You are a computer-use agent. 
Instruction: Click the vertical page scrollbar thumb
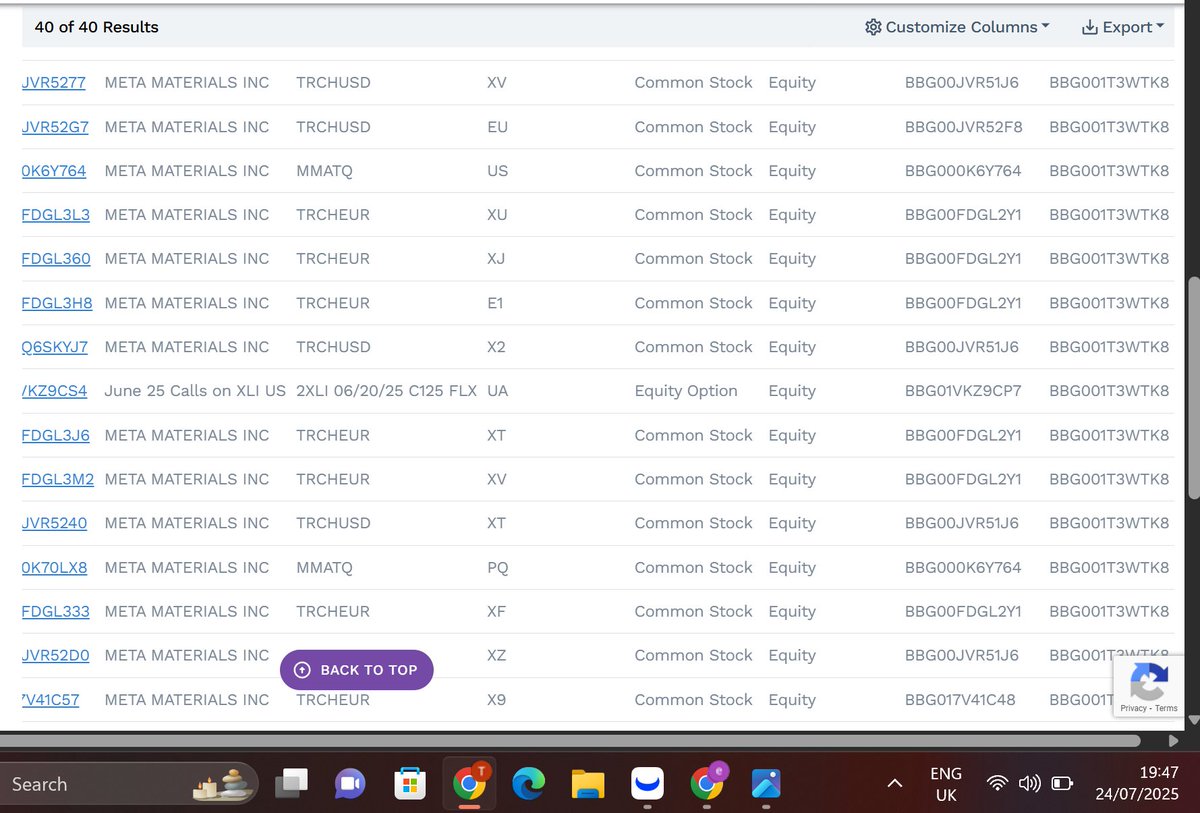point(1192,388)
